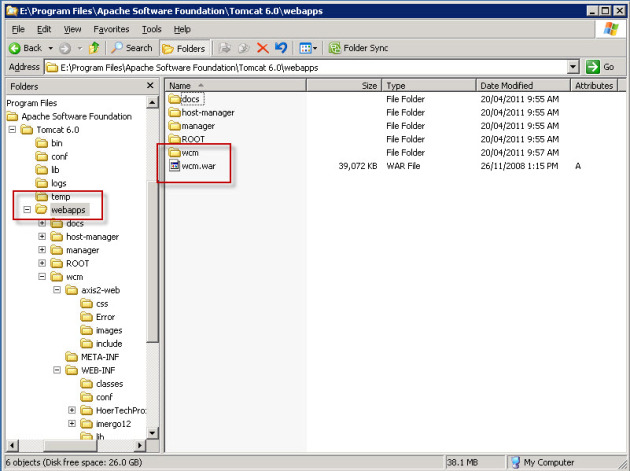Click the Folders pane scroll up arrow
This screenshot has height=471, width=630.
coord(152,102)
